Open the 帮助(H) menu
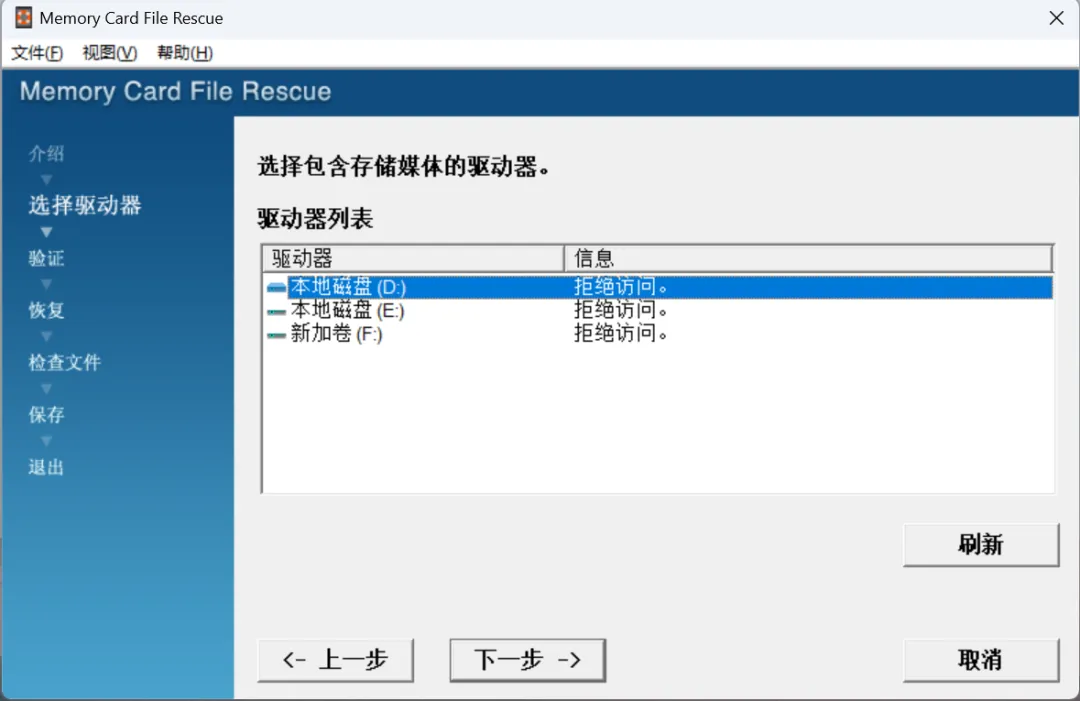Image resolution: width=1080 pixels, height=701 pixels. tap(185, 53)
